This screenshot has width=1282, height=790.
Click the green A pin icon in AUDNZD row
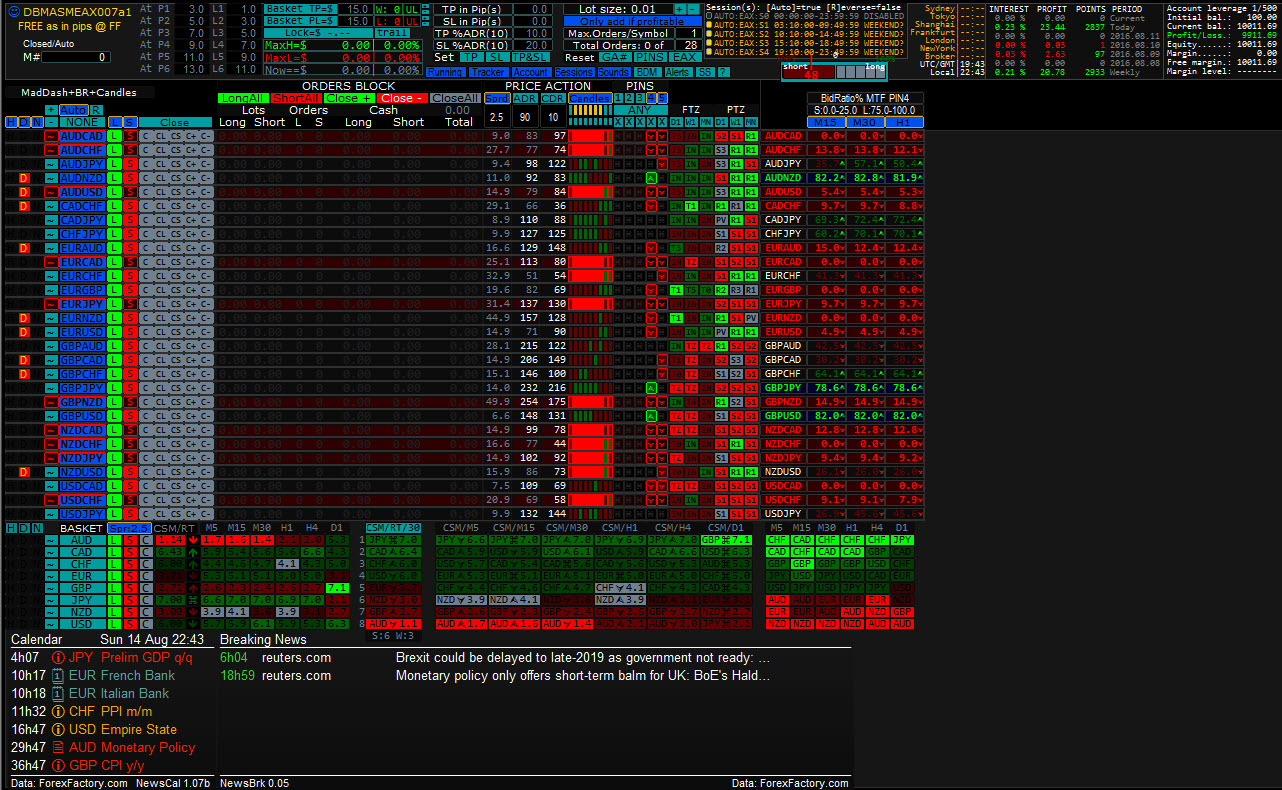(651, 177)
